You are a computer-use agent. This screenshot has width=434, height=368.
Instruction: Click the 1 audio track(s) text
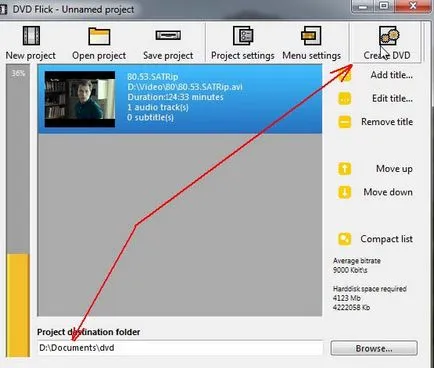158,107
